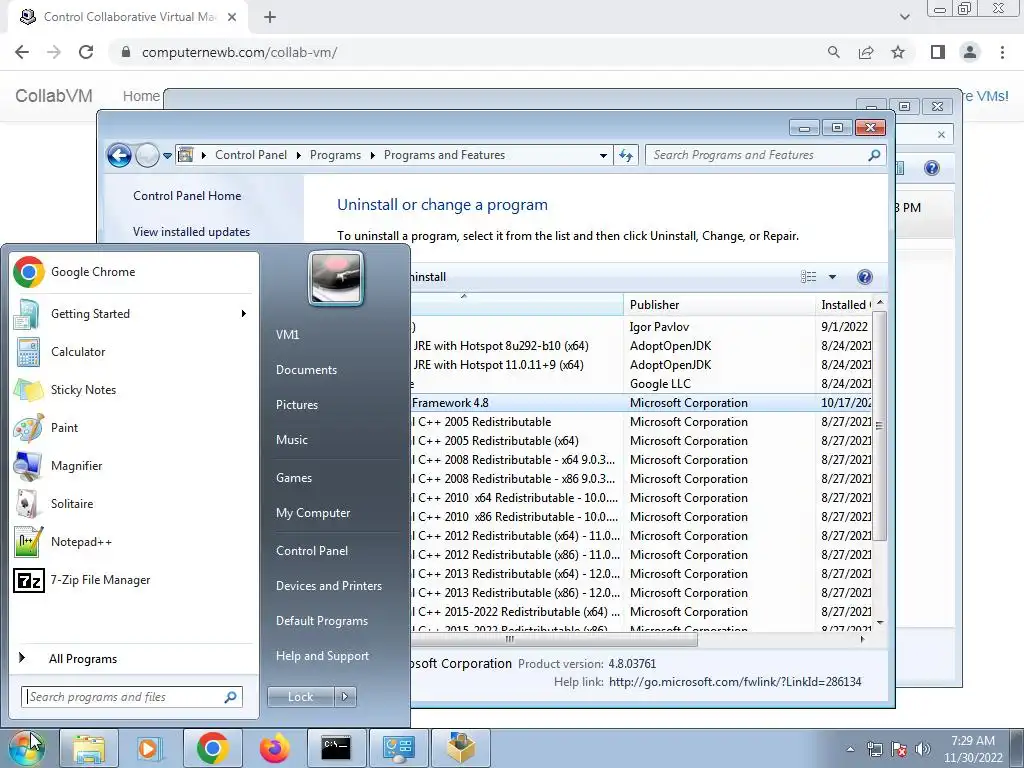Screen dimensions: 1024x768
Task: Reload the browser page
Action: tap(86, 52)
